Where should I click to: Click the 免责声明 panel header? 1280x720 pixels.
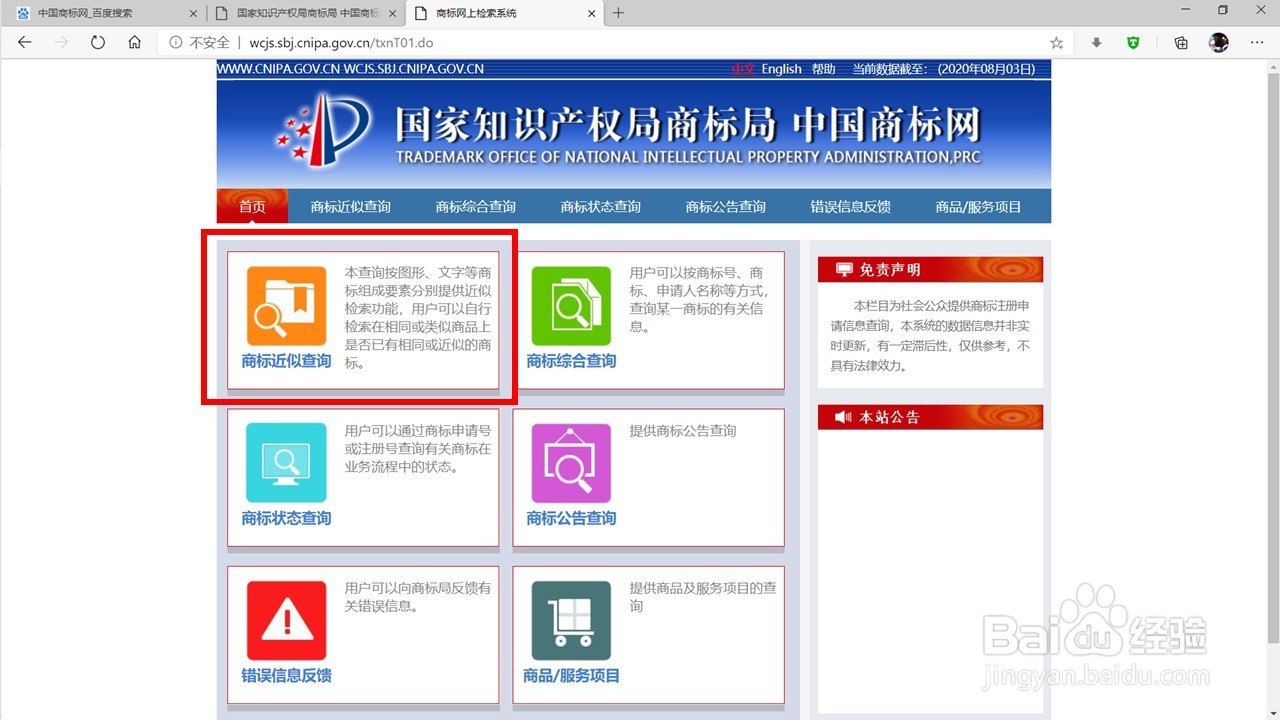pos(930,269)
